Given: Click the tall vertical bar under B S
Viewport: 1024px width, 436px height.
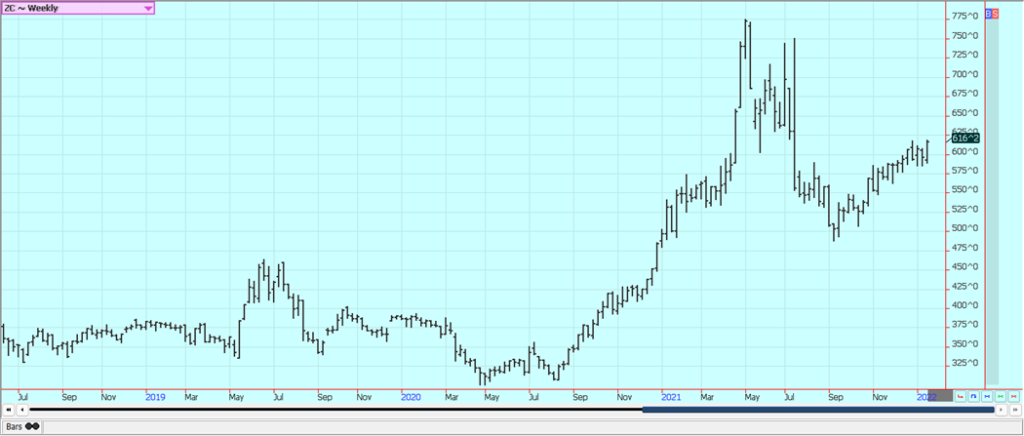Looking at the screenshot, I should (x=992, y=202).
